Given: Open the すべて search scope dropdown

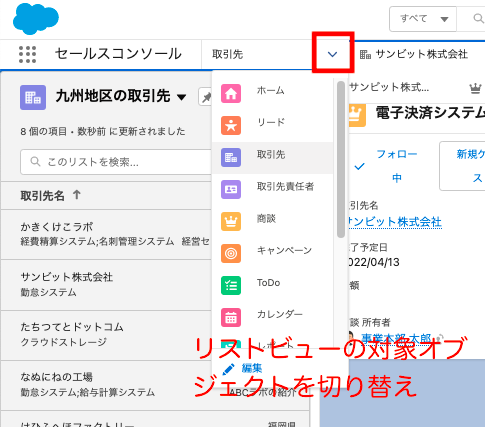Looking at the screenshot, I should pos(423,19).
